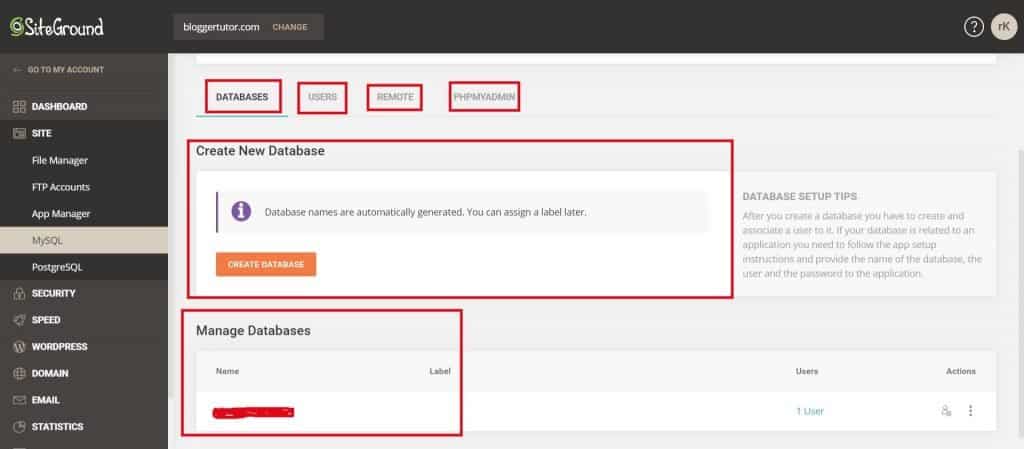Click the Dashboard grid icon
Image resolution: width=1024 pixels, height=449 pixels.
(19, 106)
